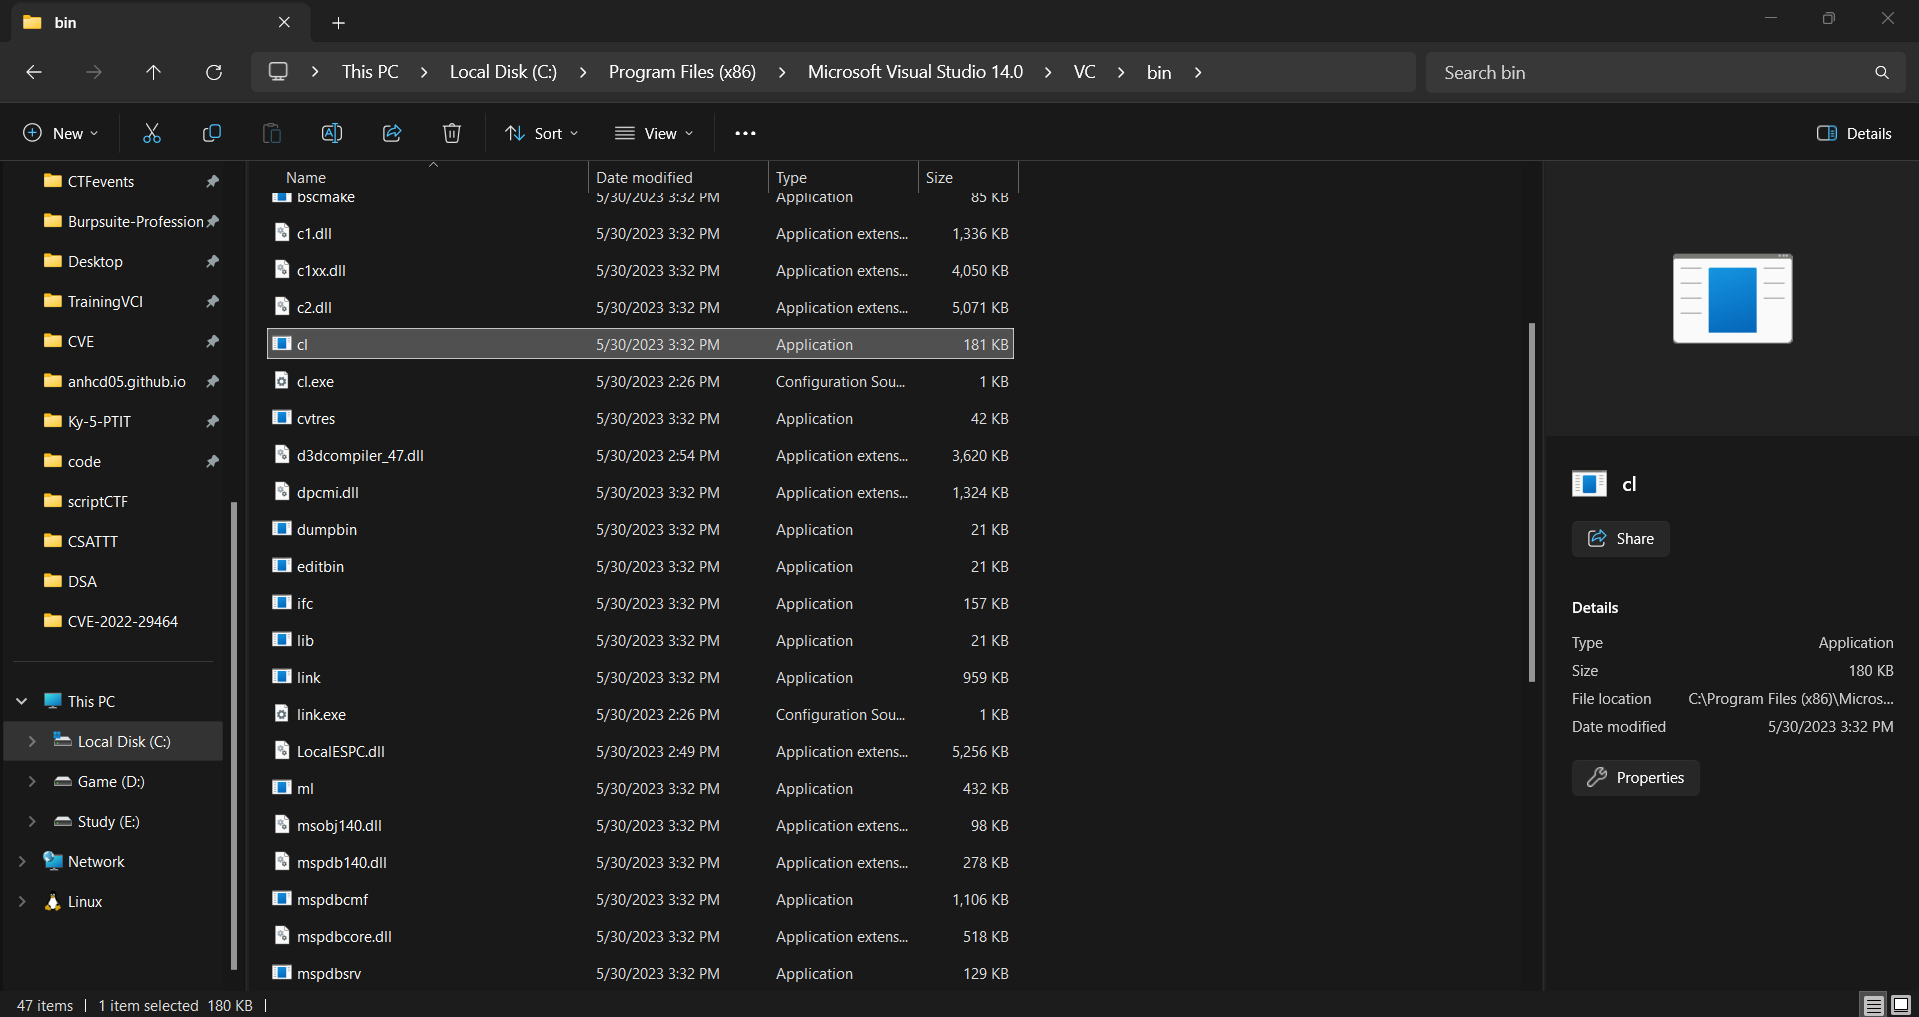
Task: Go up one folder level
Action: coord(153,72)
